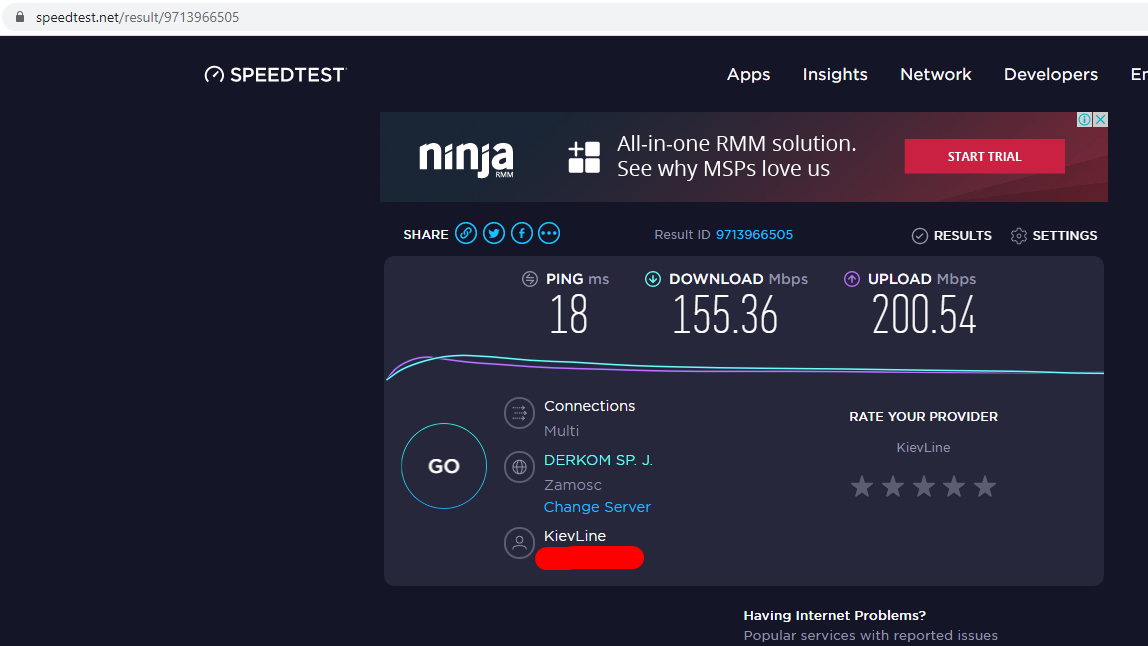This screenshot has height=646, width=1148.
Task: Click the ping icon
Action: 529,279
